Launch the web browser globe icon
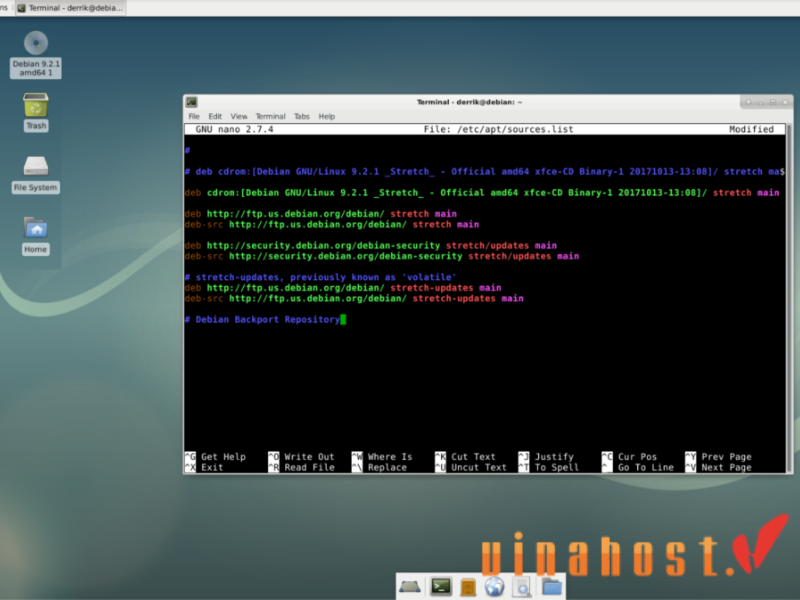Image resolution: width=800 pixels, height=600 pixels. pos(494,587)
